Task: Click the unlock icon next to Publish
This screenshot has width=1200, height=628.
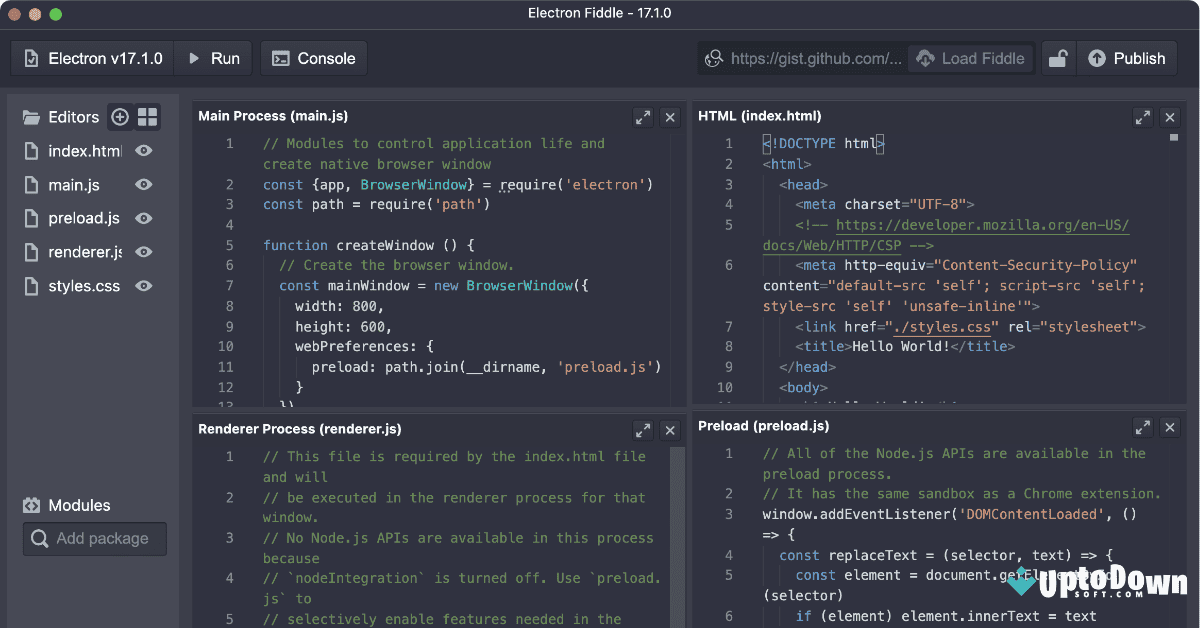Action: (1058, 58)
